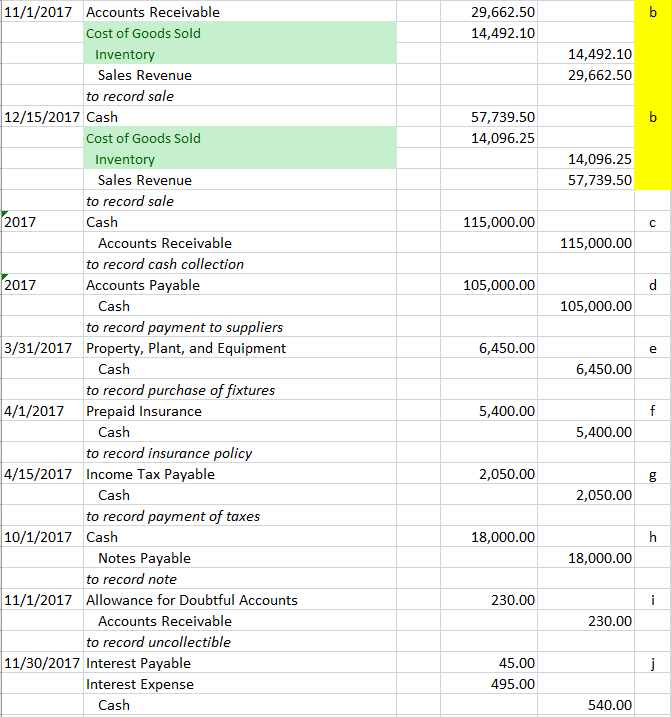The height and width of the screenshot is (717, 671).
Task: Select the 11/30/2017 date cell
Action: tap(42, 663)
